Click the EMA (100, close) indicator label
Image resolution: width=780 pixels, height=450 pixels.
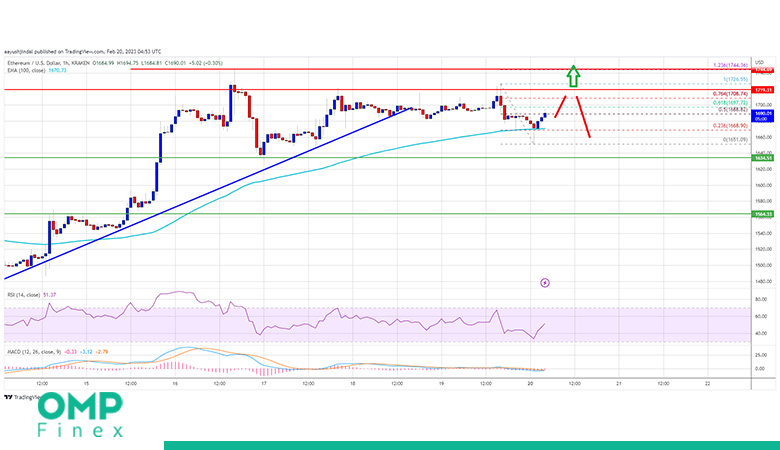(24, 71)
